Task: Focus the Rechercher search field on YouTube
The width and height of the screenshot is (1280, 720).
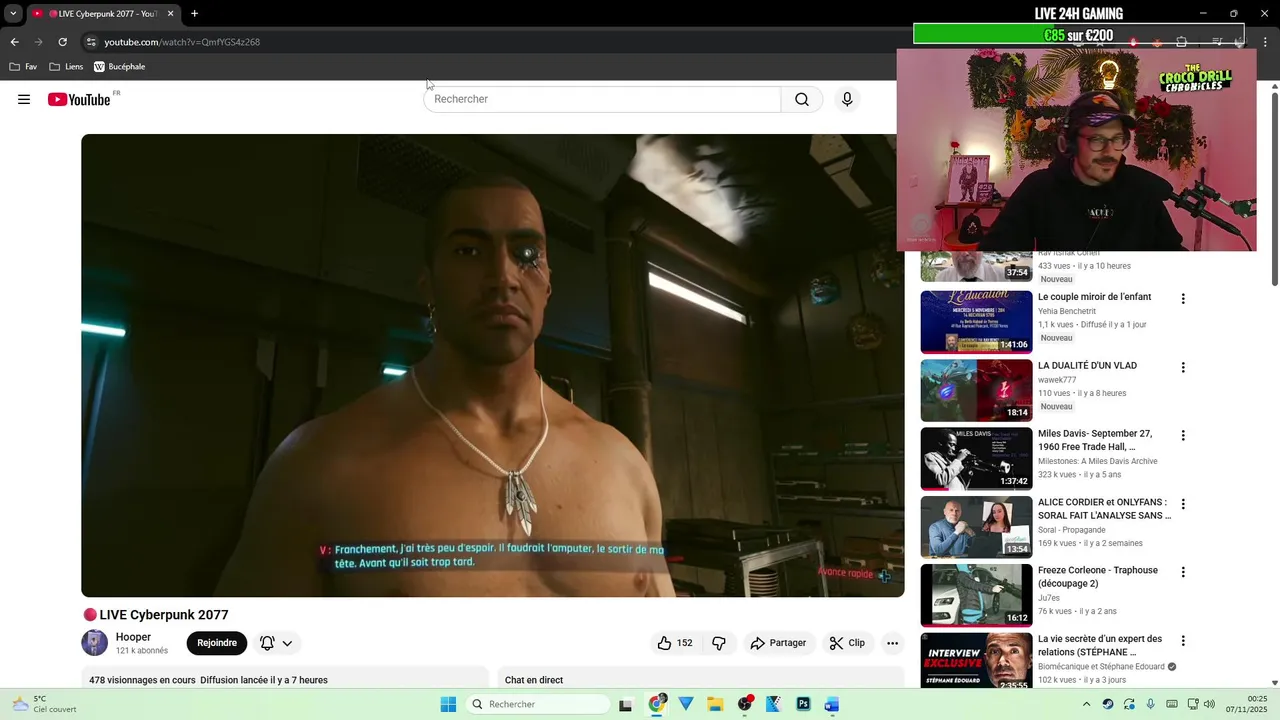Action: [x=603, y=99]
